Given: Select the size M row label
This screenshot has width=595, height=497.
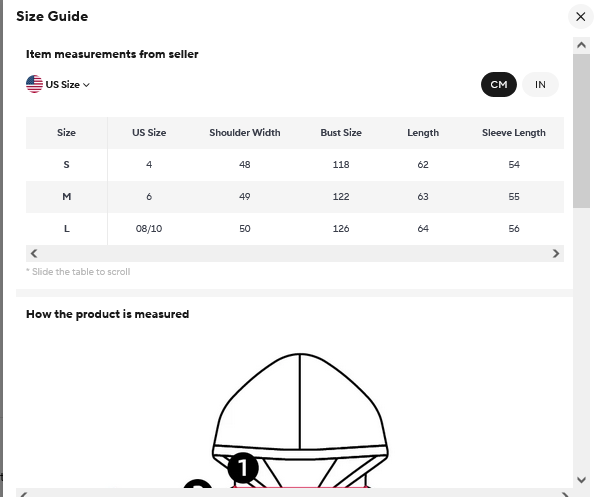Looking at the screenshot, I should click(x=66, y=197).
